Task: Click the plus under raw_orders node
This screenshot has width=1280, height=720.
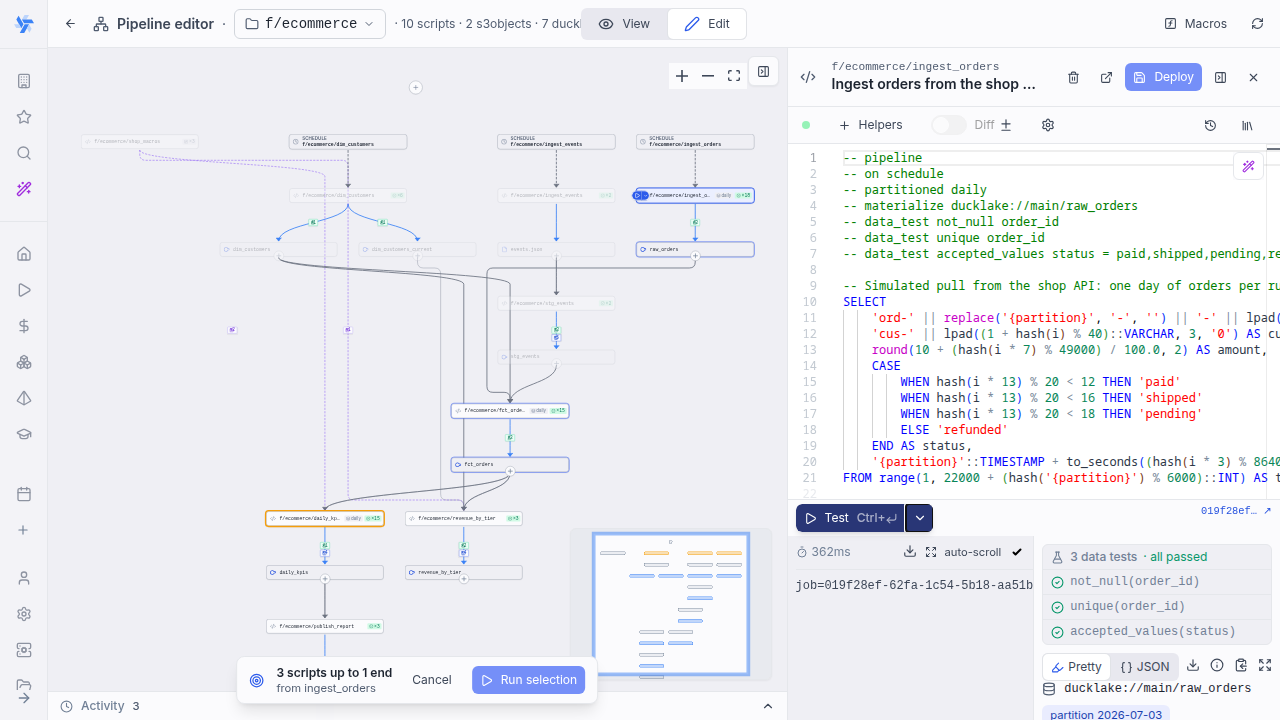Action: click(695, 256)
